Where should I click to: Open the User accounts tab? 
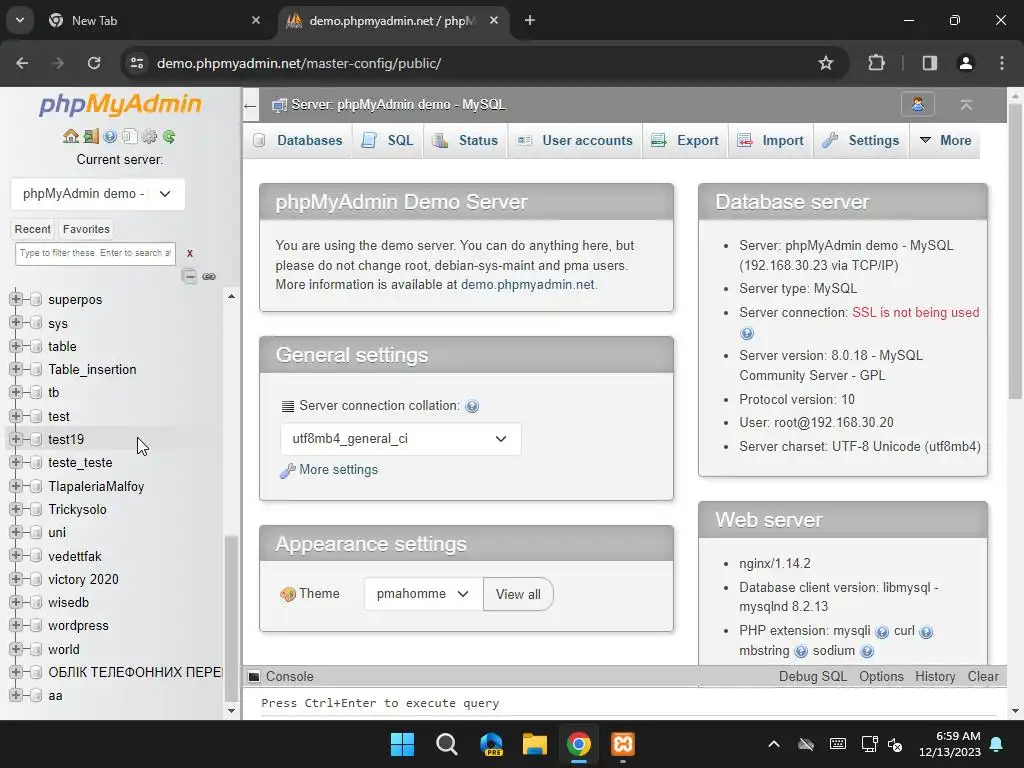click(x=575, y=140)
